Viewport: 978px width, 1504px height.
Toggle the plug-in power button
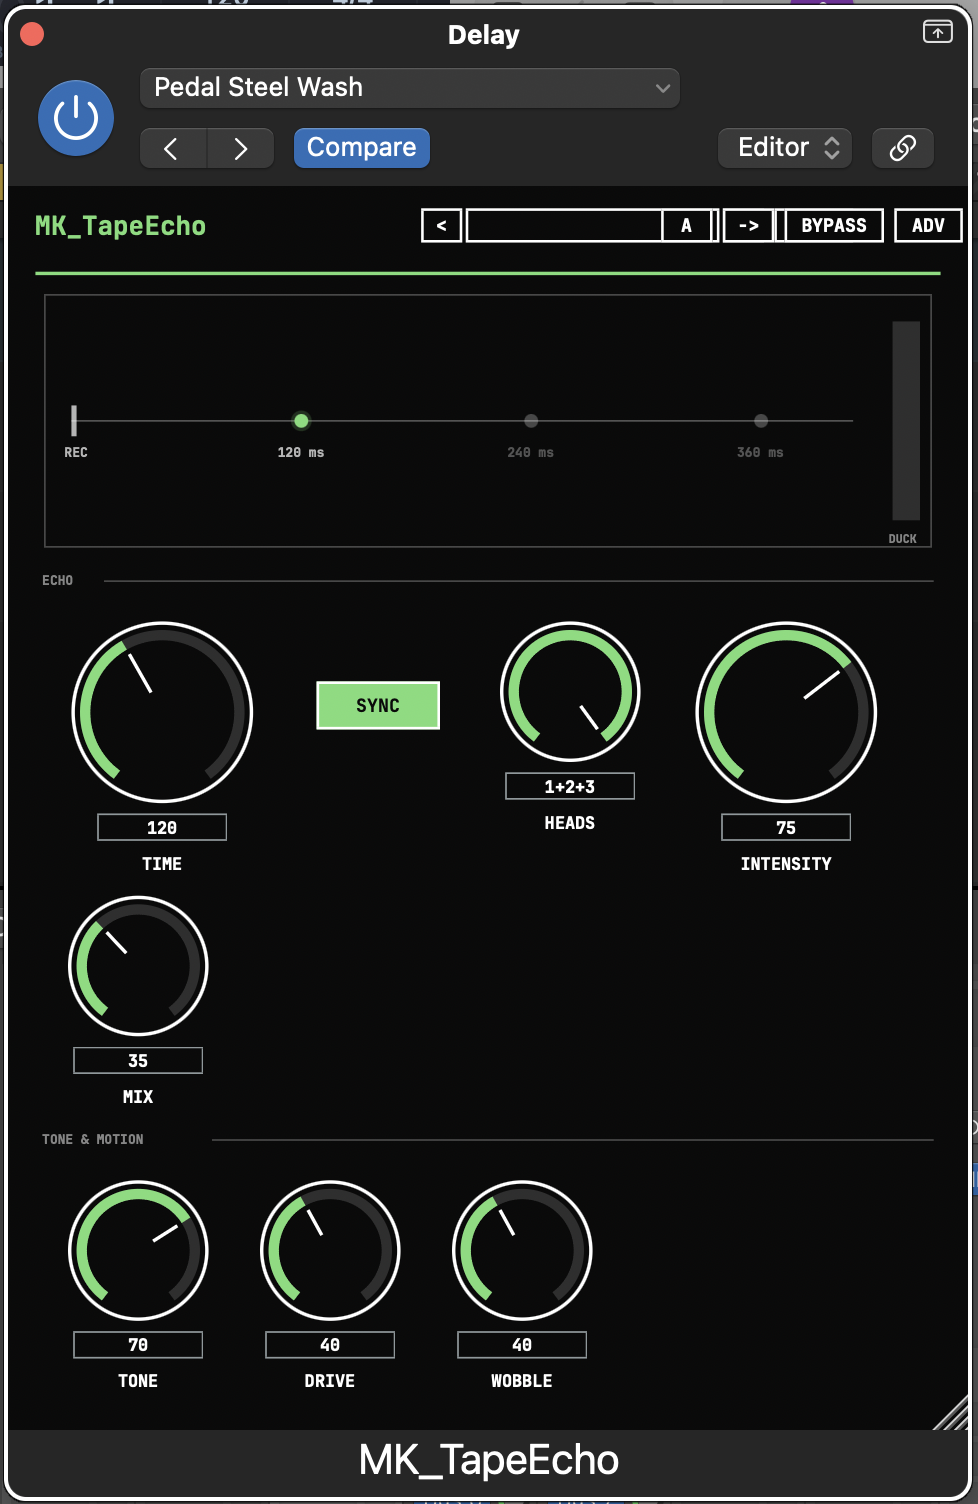(76, 118)
